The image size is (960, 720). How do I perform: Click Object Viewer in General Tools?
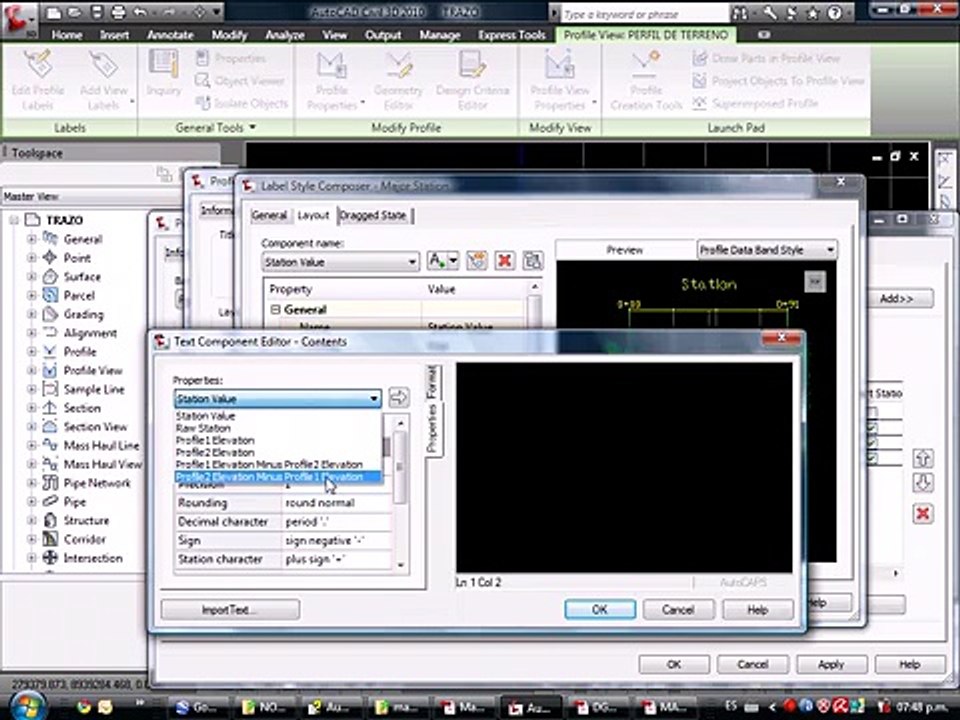point(240,81)
